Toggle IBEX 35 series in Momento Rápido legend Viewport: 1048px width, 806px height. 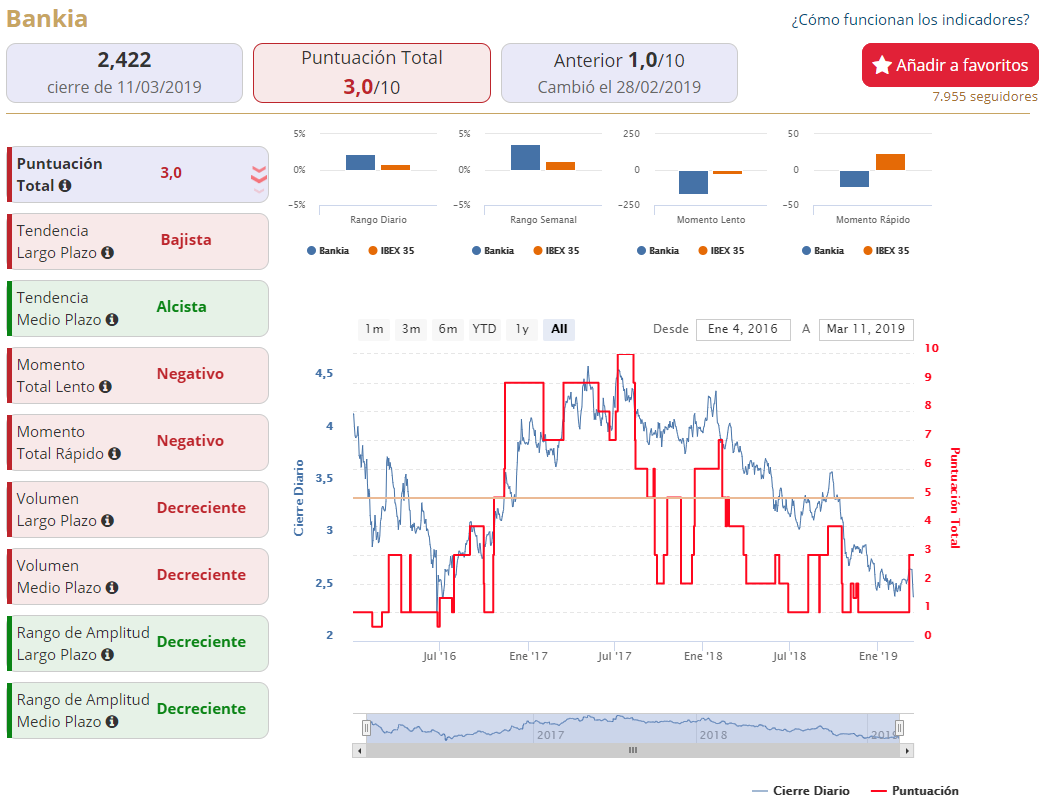pyautogui.click(x=887, y=251)
